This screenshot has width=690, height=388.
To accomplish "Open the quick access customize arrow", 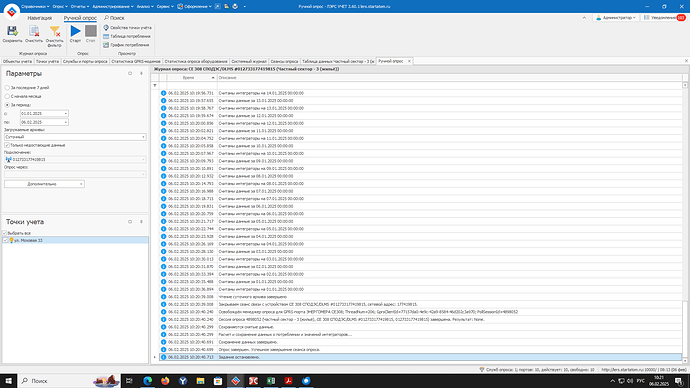I will [x=245, y=7].
